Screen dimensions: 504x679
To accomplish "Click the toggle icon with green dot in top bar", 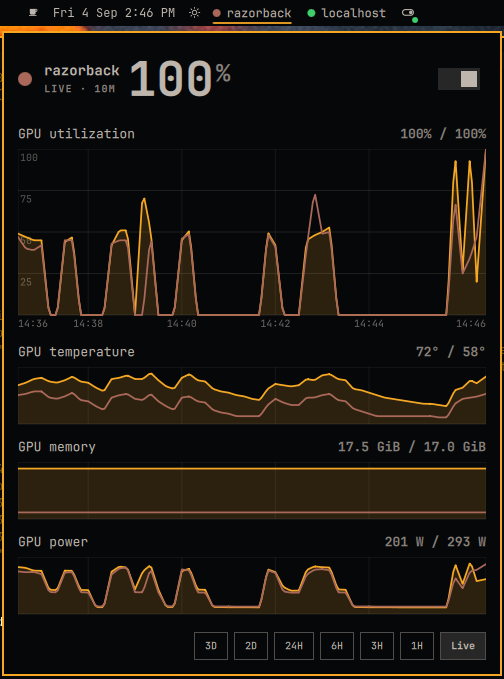I will pyautogui.click(x=409, y=14).
